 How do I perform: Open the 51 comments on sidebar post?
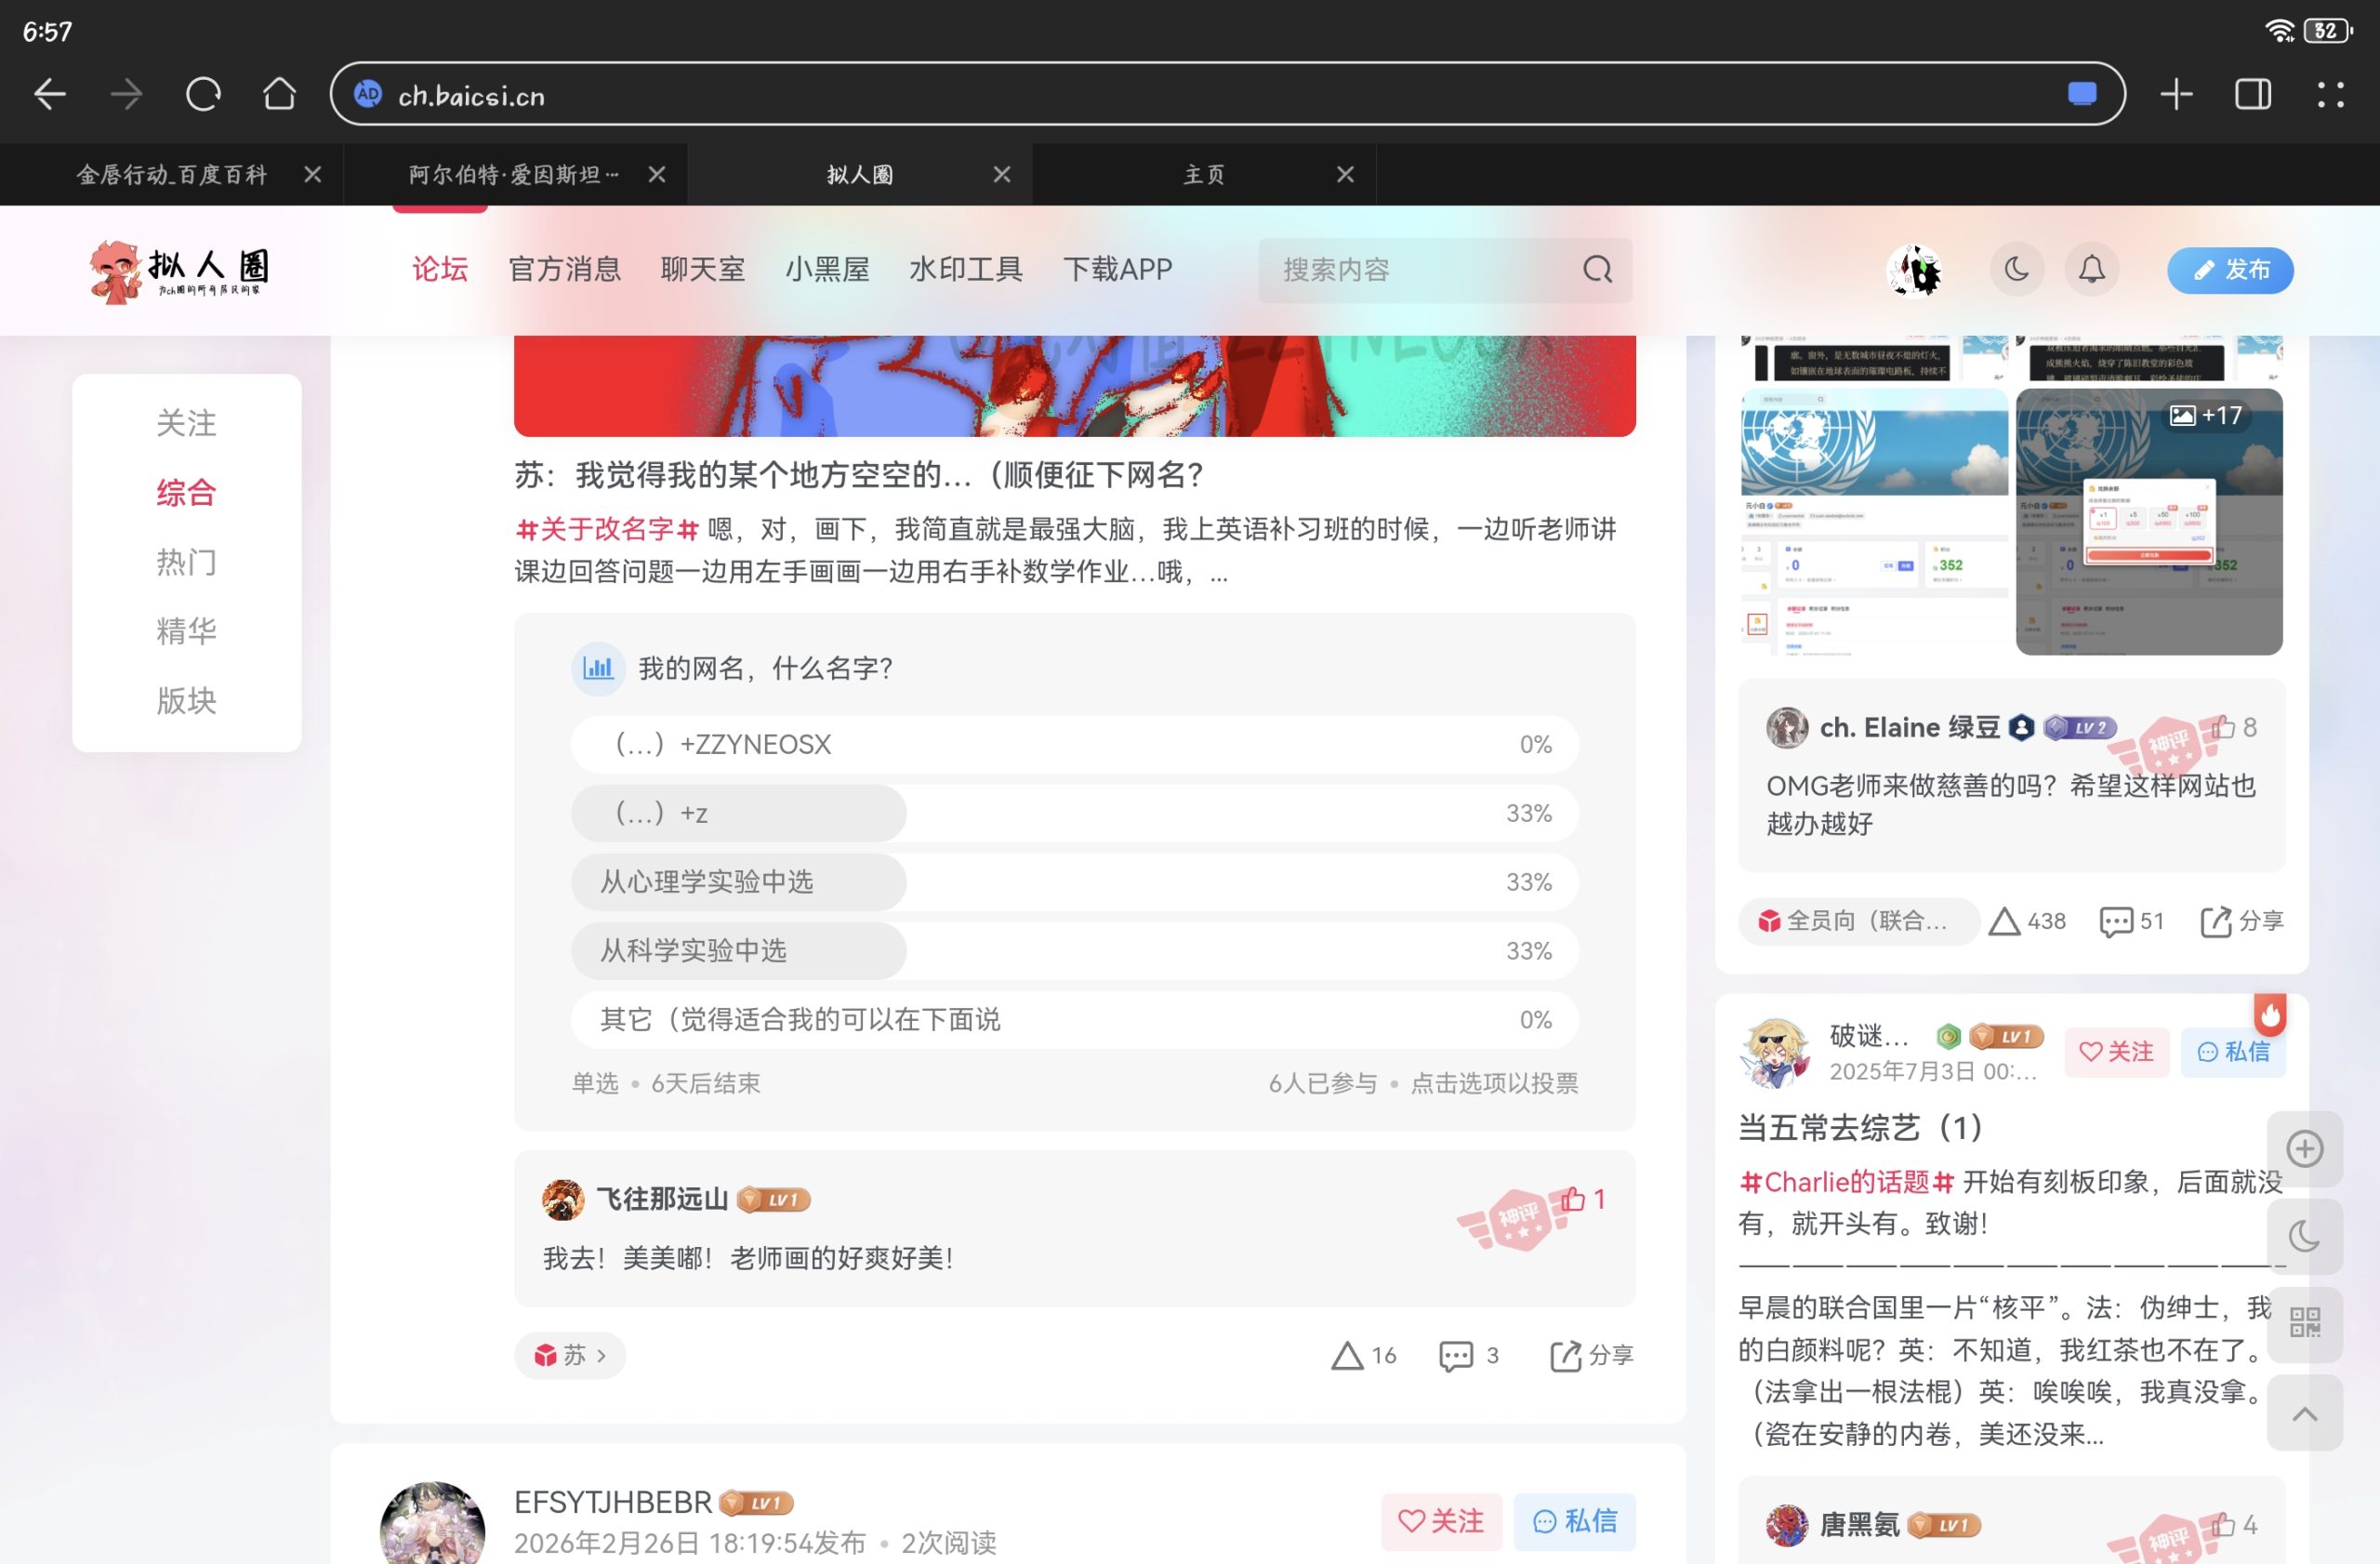pyautogui.click(x=2132, y=921)
